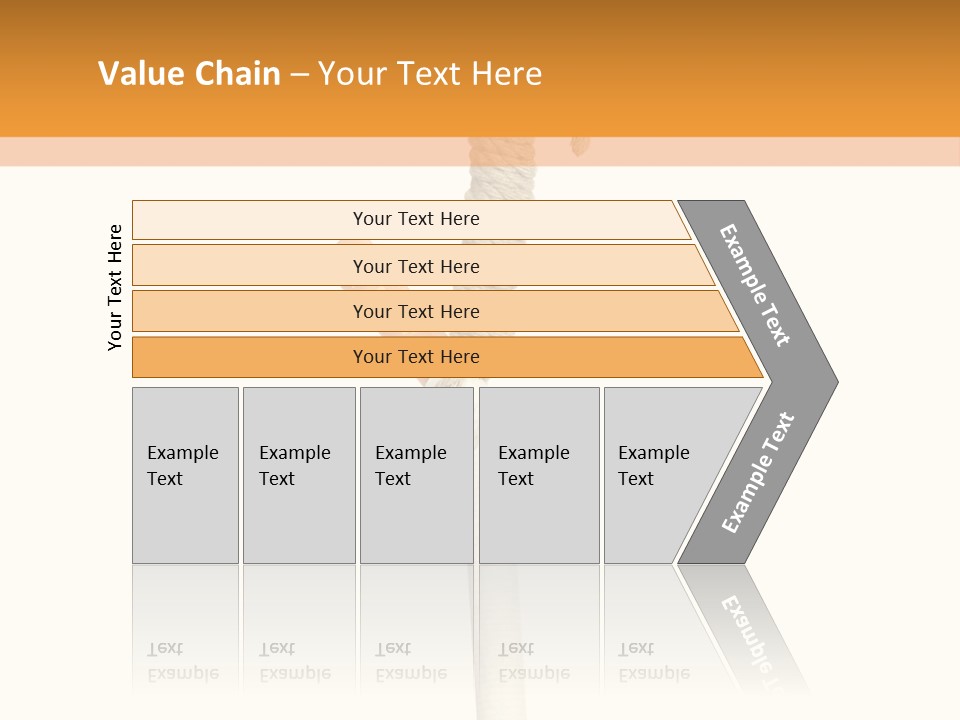Select the darkest orange "Your Text Here" bar
This screenshot has width=960, height=720.
pos(416,357)
